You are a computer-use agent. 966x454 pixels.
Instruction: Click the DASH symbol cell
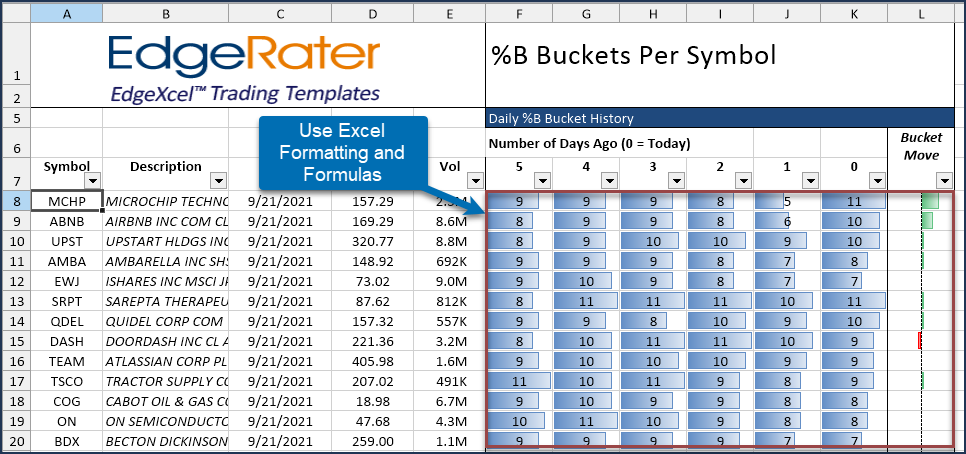click(67, 341)
